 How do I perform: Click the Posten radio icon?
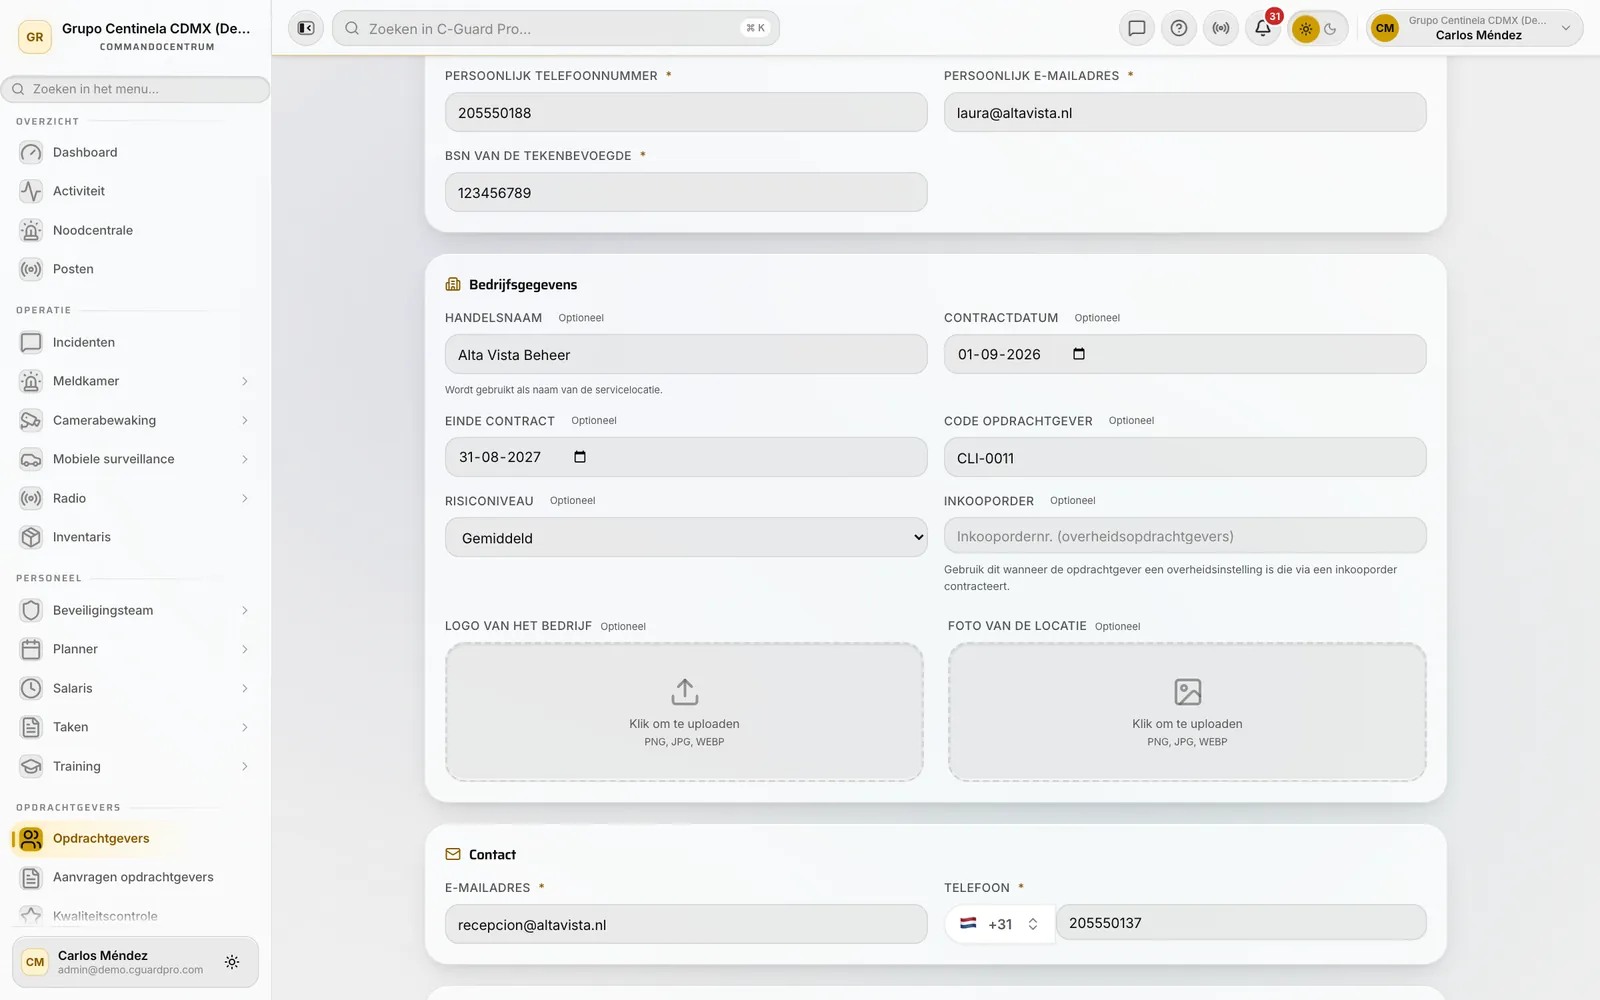point(31,269)
